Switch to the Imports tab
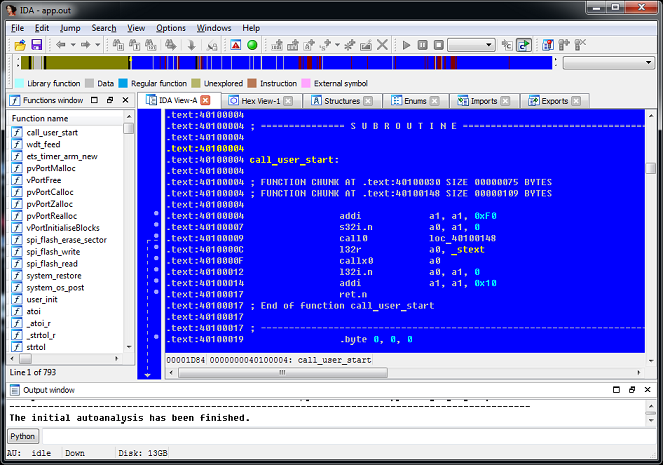This screenshot has height=465, width=663. [x=483, y=101]
